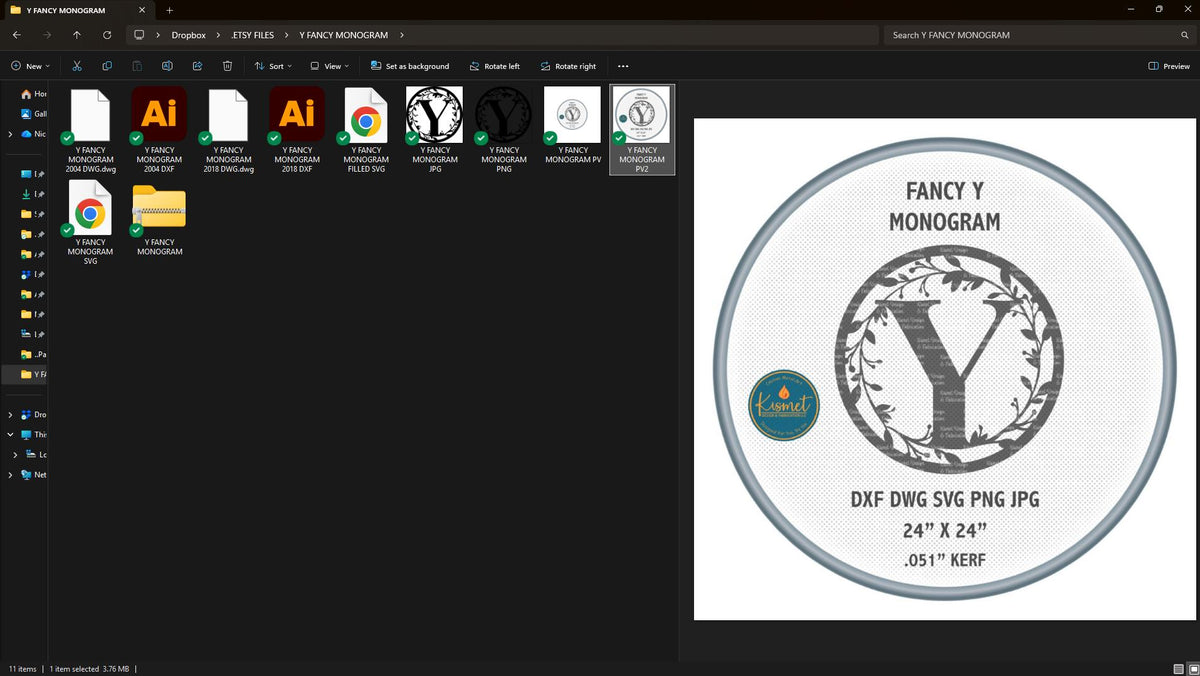Select Y FANCY MONOGRAM 2004 DWG.dwg file

(x=90, y=130)
